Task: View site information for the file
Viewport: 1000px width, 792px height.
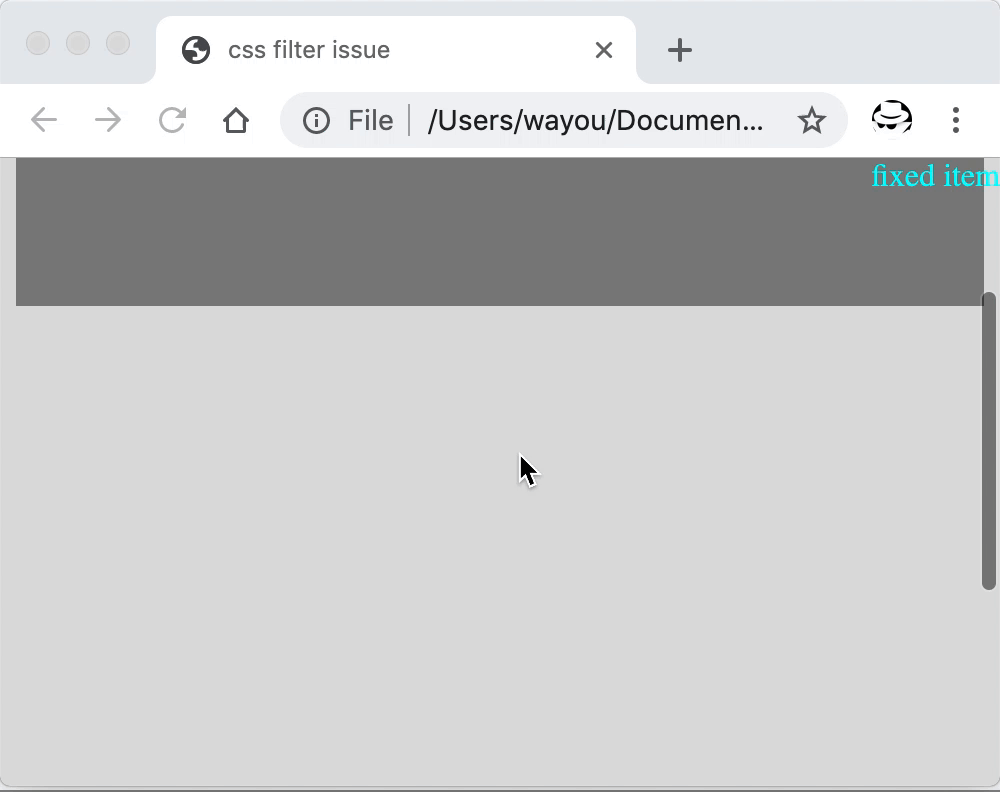Action: tap(316, 120)
